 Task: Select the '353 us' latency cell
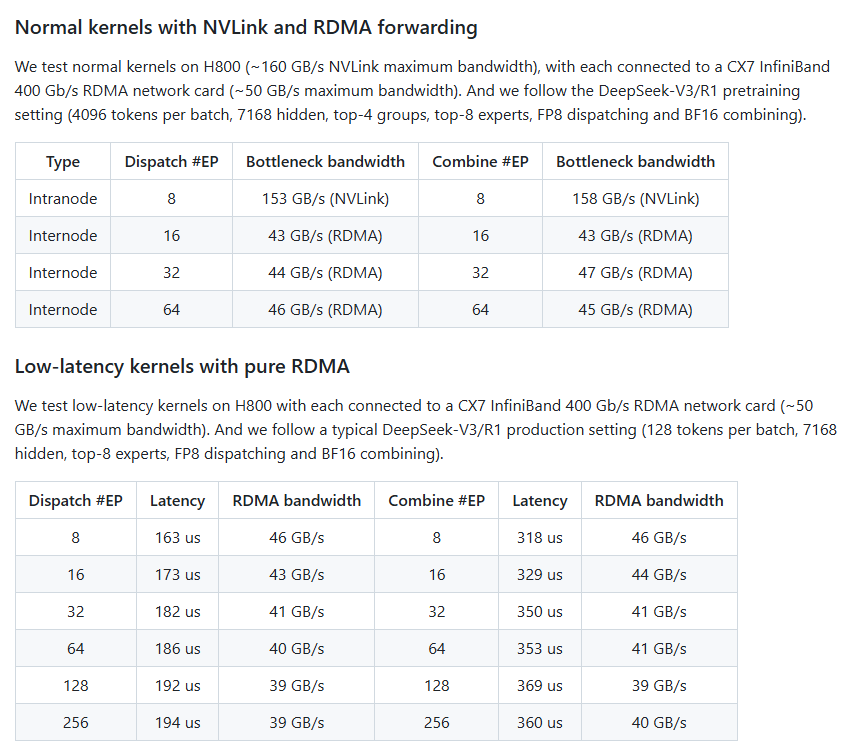tap(540, 648)
